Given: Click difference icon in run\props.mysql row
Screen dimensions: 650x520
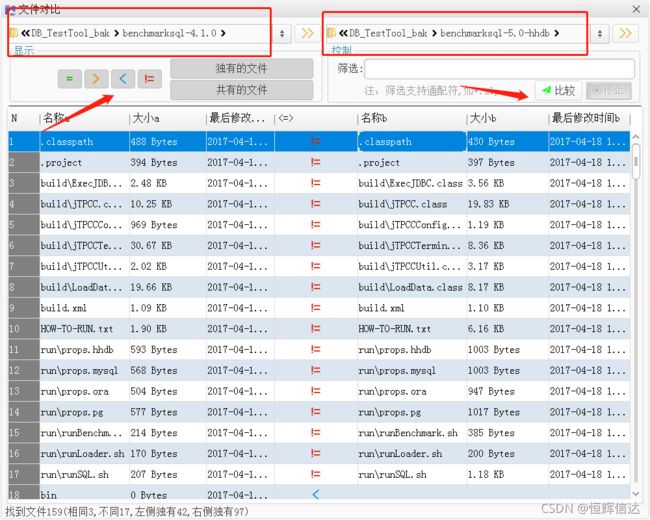Looking at the screenshot, I should [315, 370].
